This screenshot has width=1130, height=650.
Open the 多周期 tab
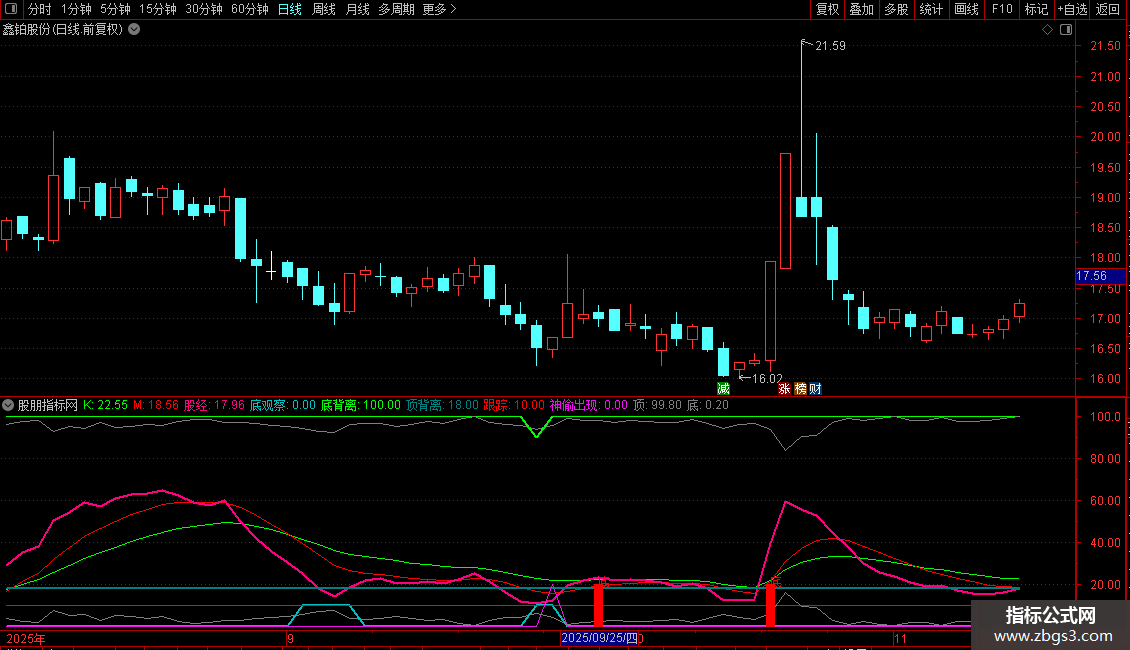tap(396, 9)
